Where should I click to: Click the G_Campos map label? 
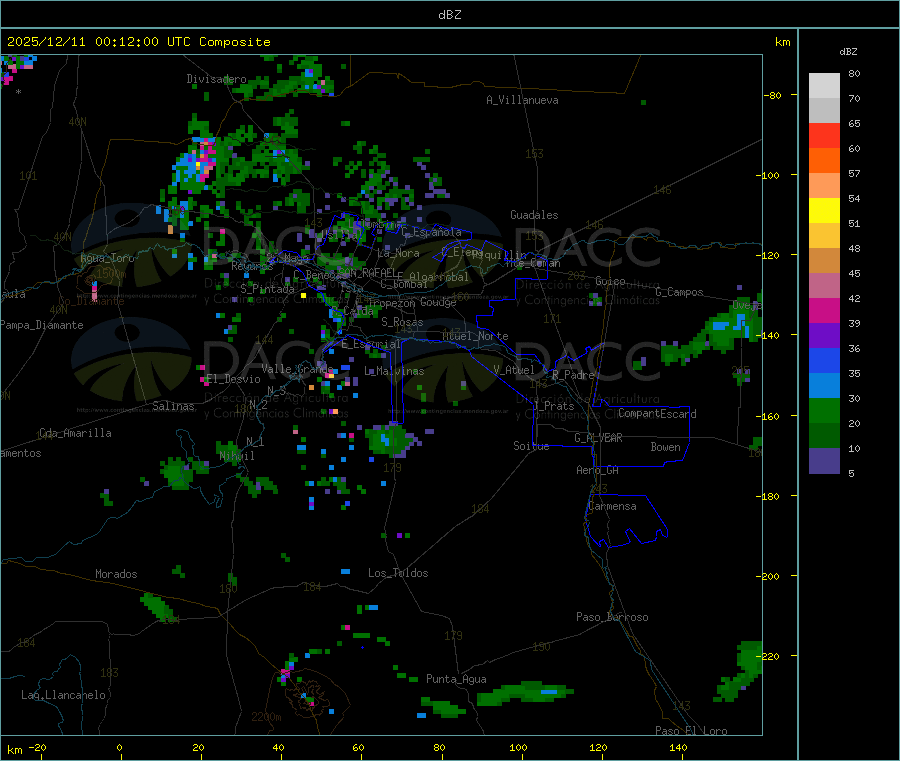[x=679, y=292]
